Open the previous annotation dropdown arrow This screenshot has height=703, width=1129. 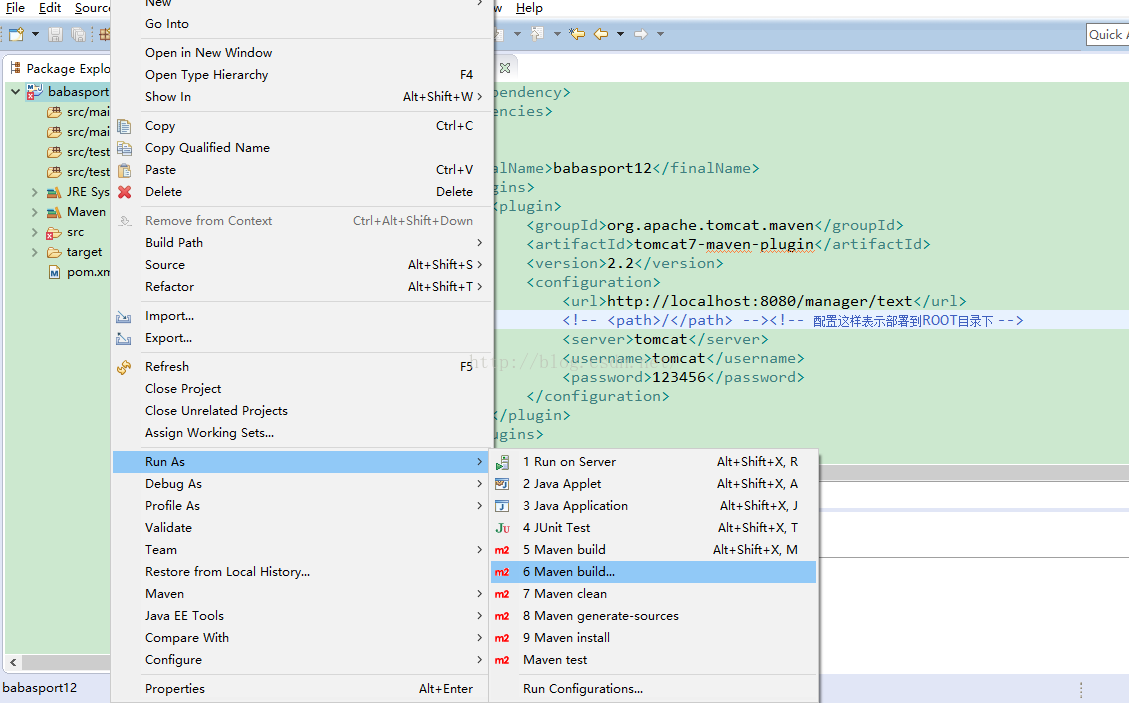(557, 34)
